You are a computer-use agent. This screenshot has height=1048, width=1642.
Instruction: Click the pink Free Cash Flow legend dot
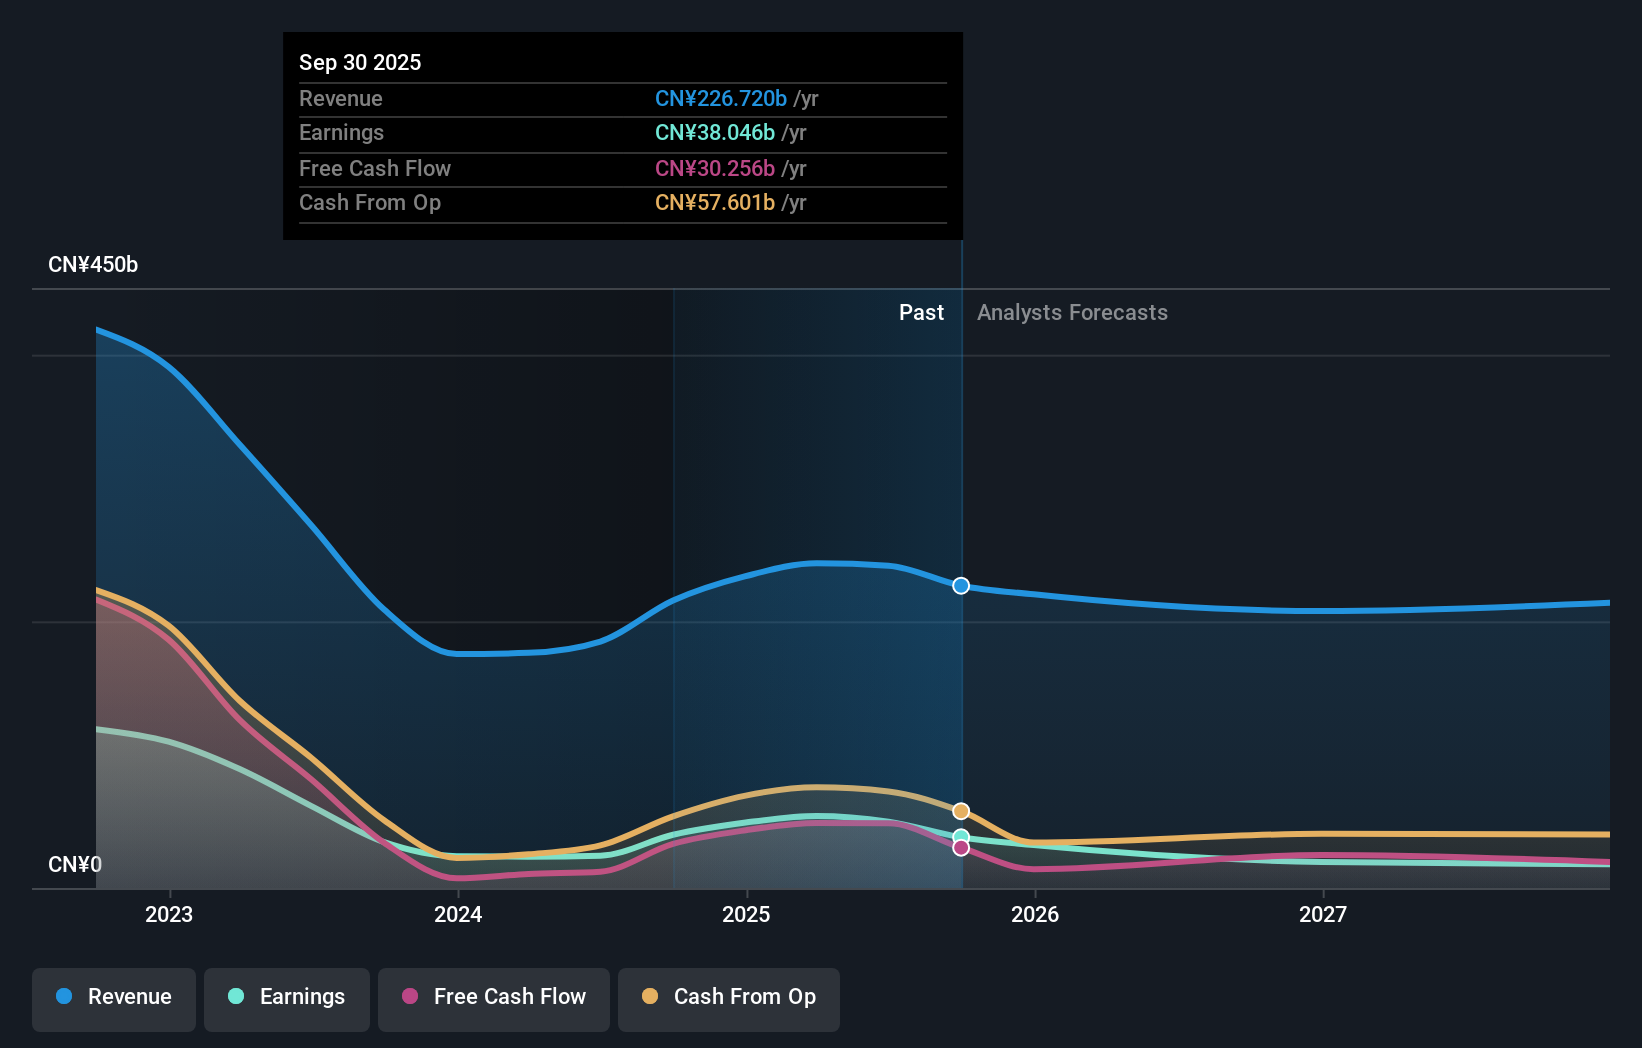click(409, 997)
